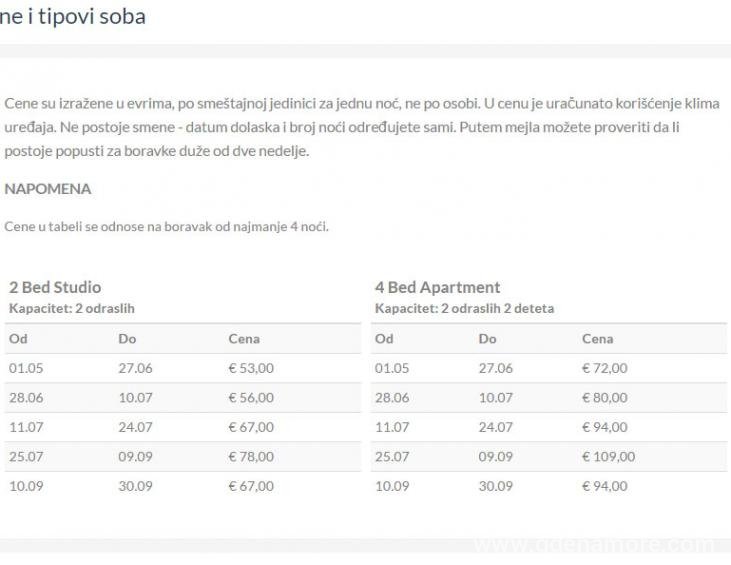
Task: Click the 'Do' column header in apartment table
Action: click(487, 339)
